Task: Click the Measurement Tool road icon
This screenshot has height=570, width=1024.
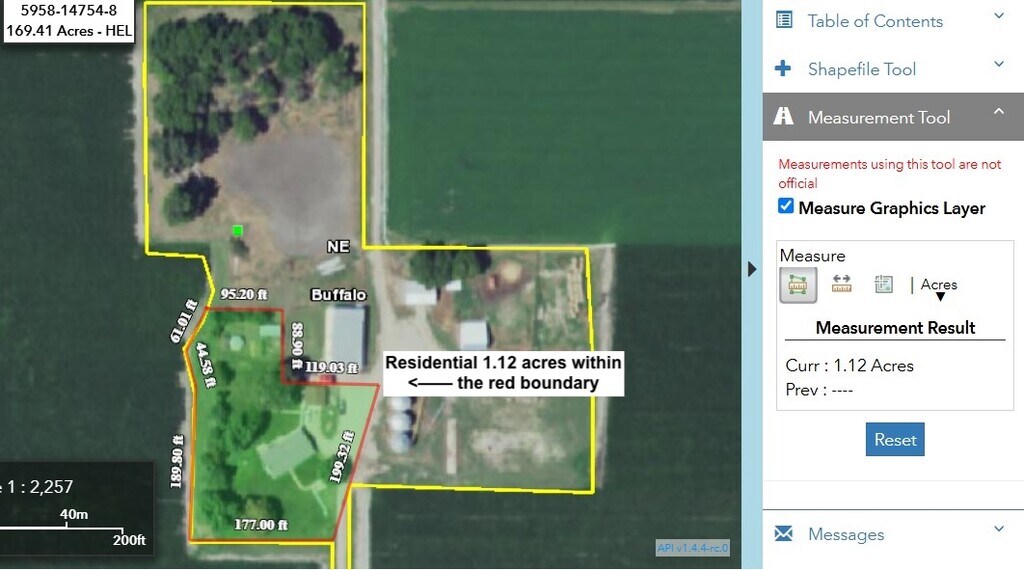Action: [x=783, y=116]
